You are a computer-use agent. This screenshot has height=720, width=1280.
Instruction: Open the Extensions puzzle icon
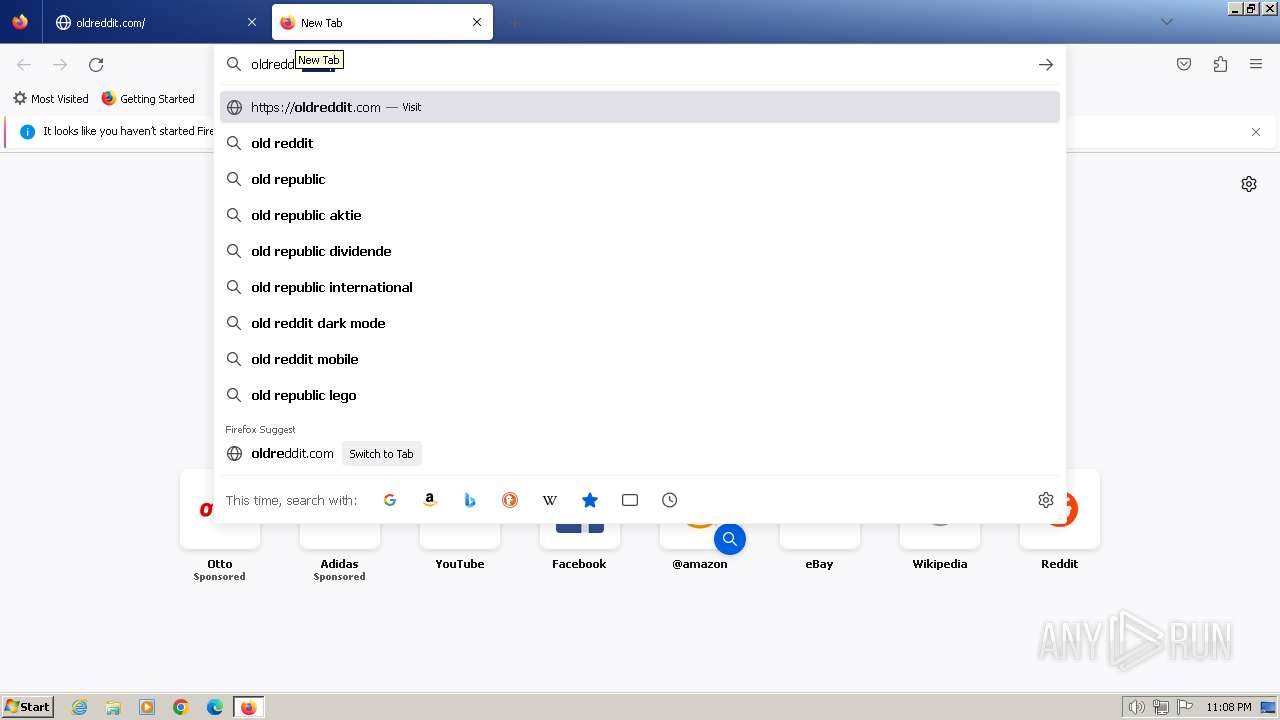(1220, 64)
